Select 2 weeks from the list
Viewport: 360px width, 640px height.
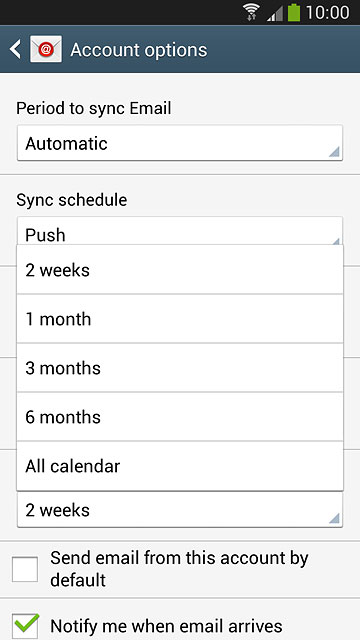(x=180, y=269)
